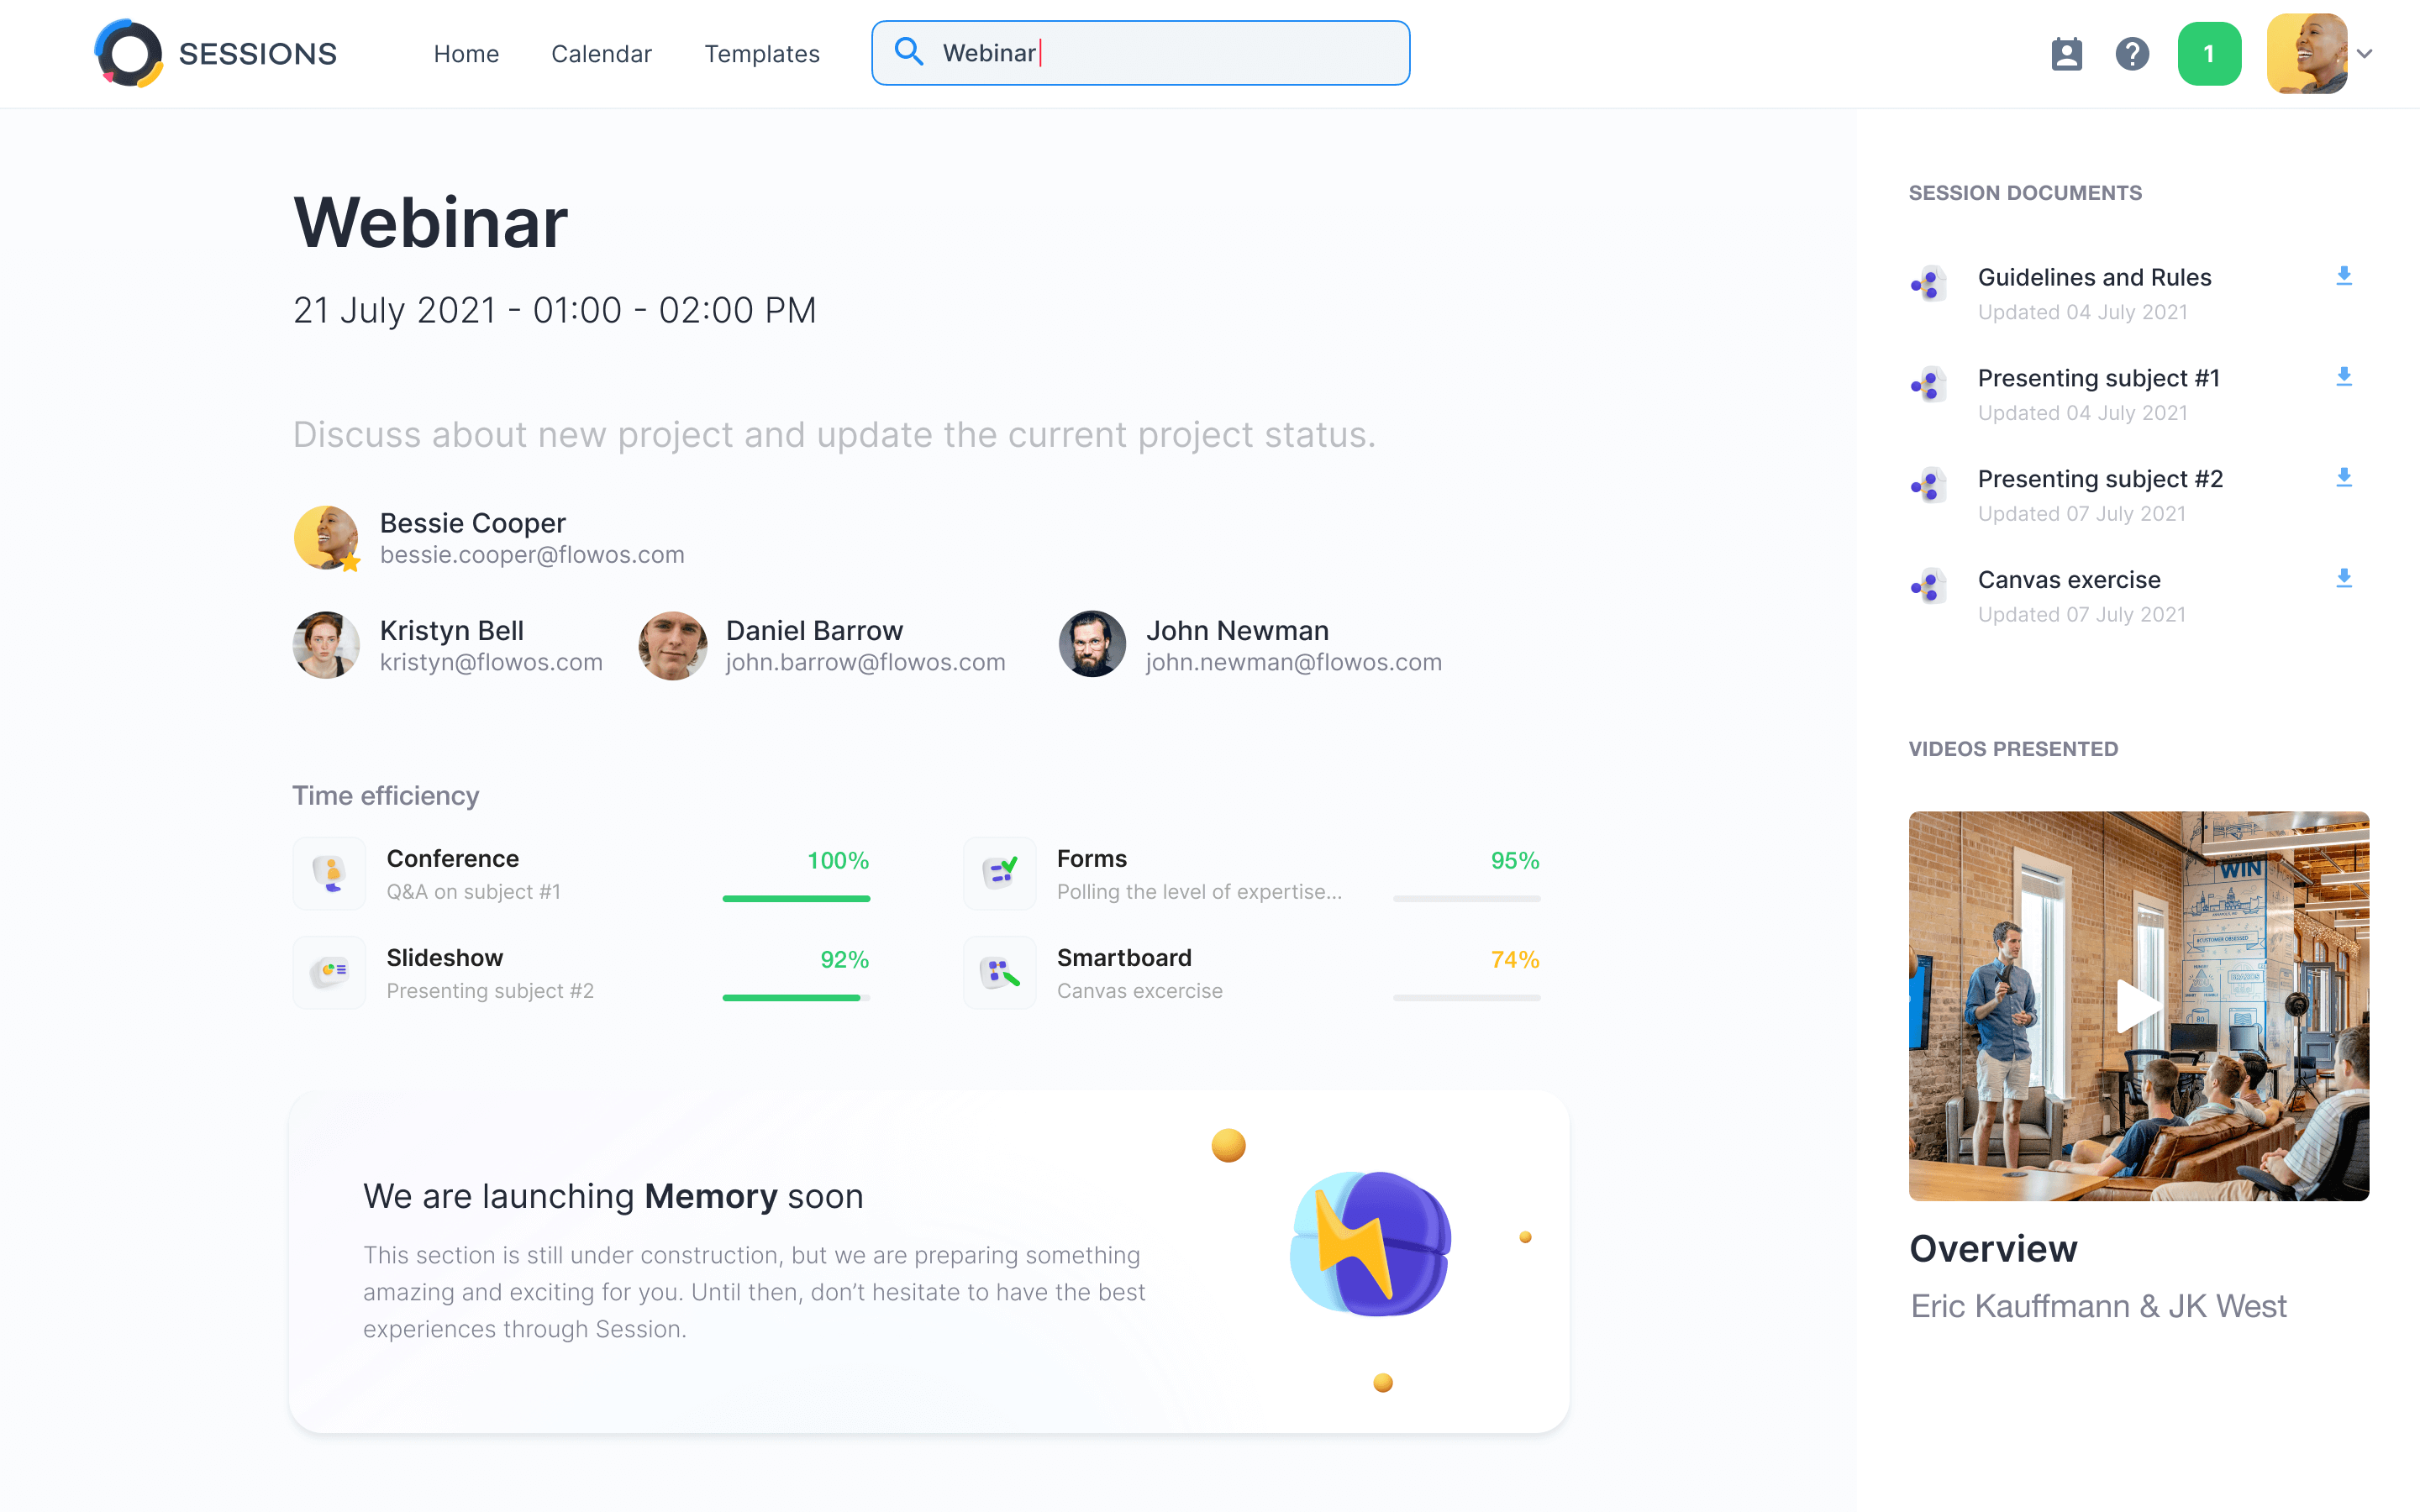The height and width of the screenshot is (1512, 2420).
Task: Click the search magnifier icon
Action: 908,52
